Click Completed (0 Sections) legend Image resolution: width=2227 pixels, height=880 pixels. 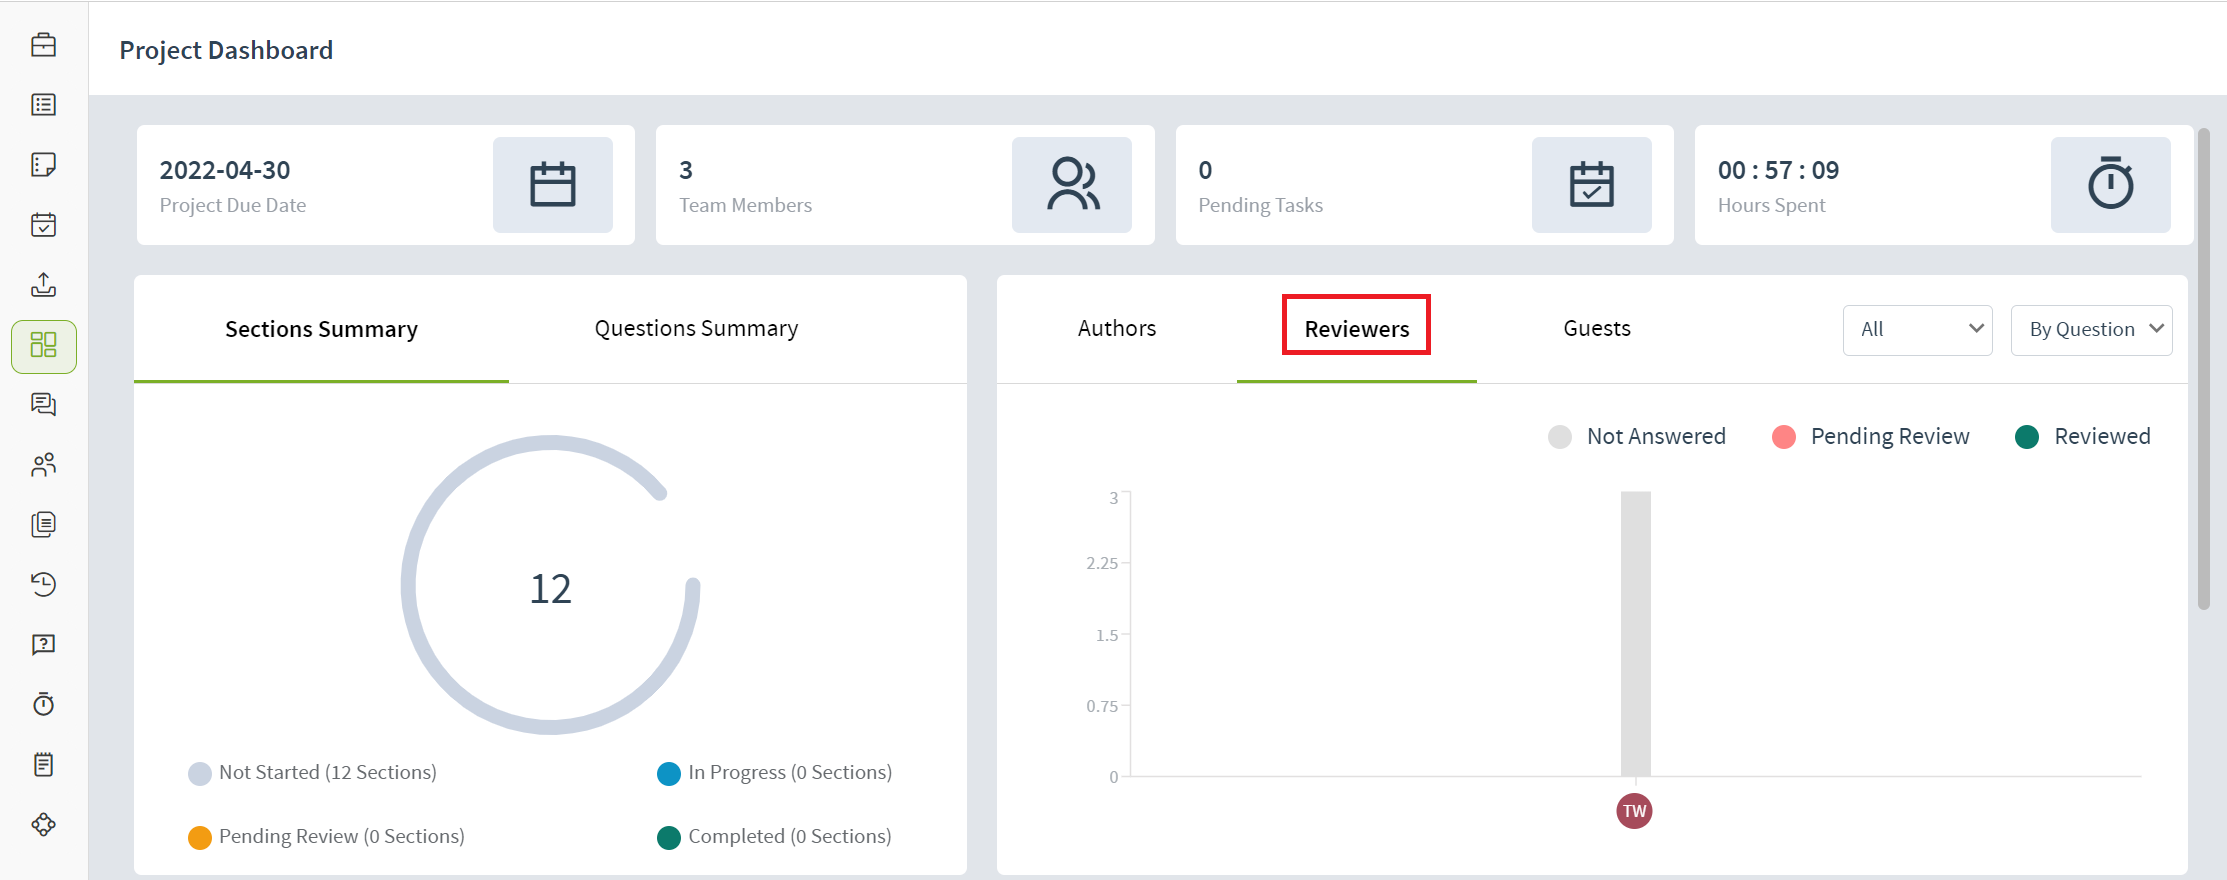[775, 837]
